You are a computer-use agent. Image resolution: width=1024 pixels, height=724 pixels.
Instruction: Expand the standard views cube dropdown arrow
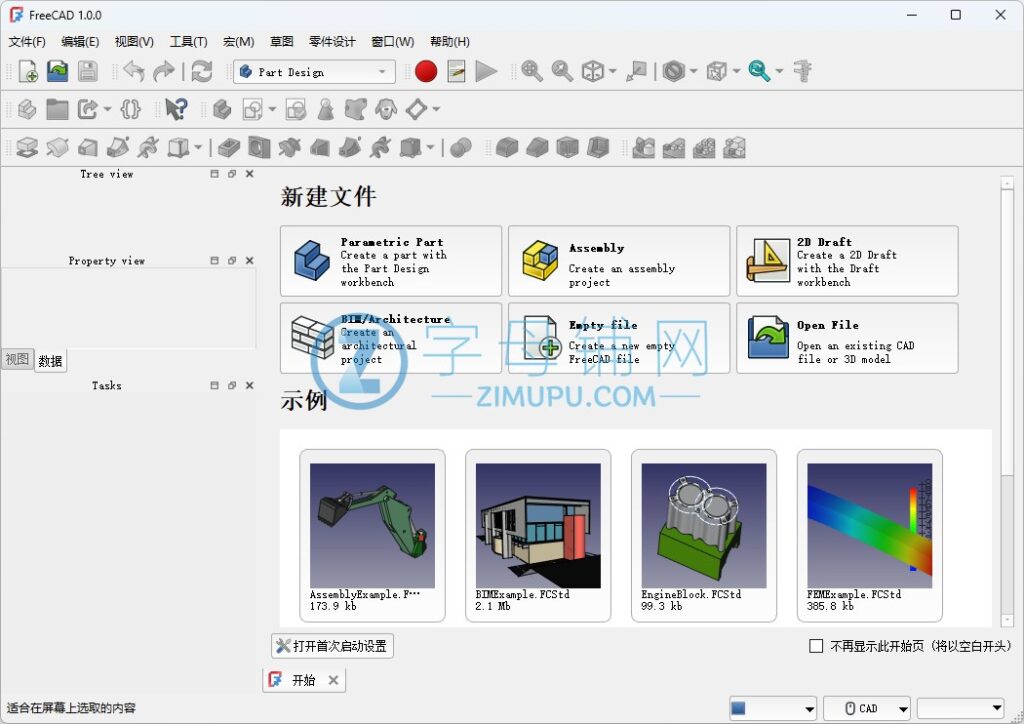click(x=613, y=71)
